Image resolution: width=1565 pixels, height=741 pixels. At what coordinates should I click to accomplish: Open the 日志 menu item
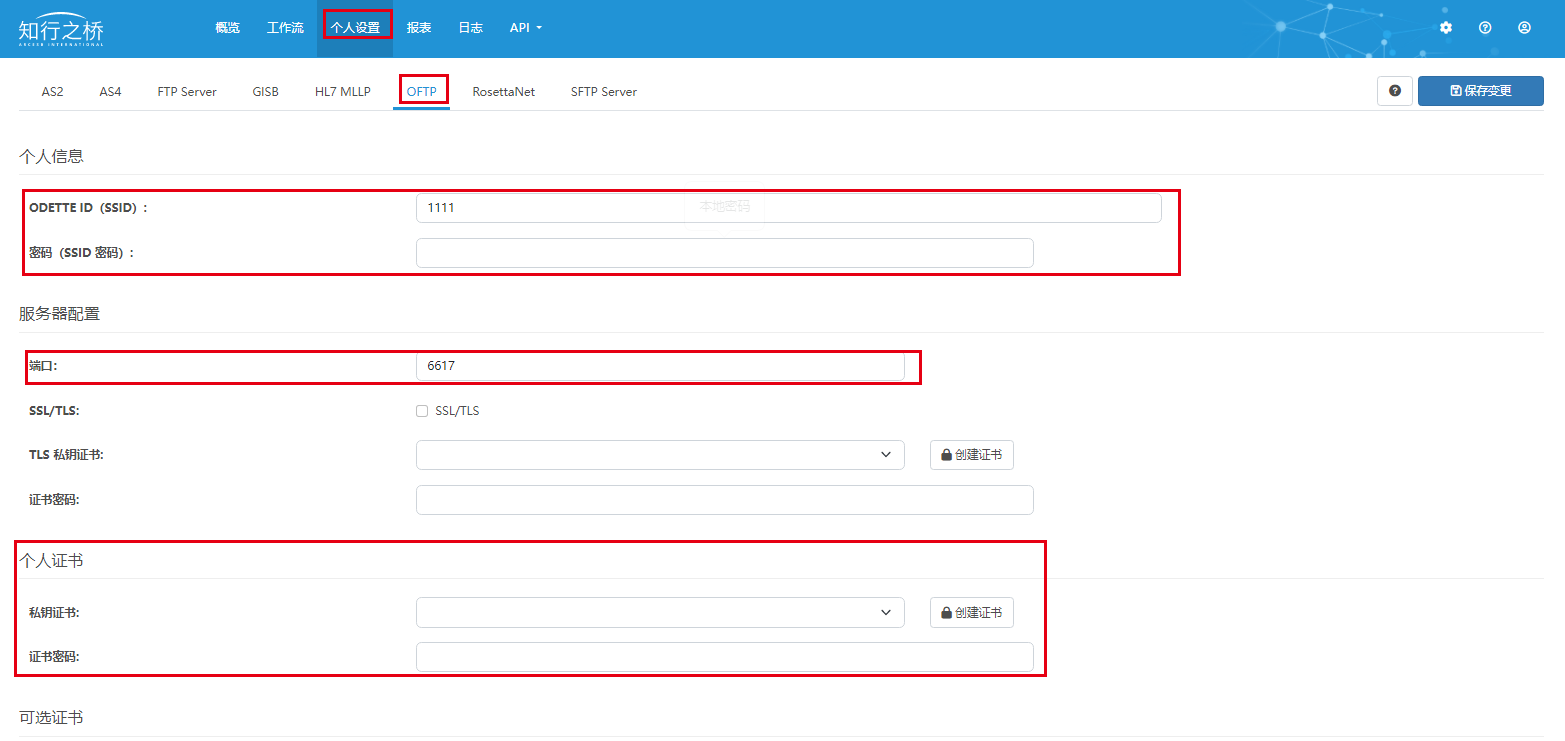470,28
